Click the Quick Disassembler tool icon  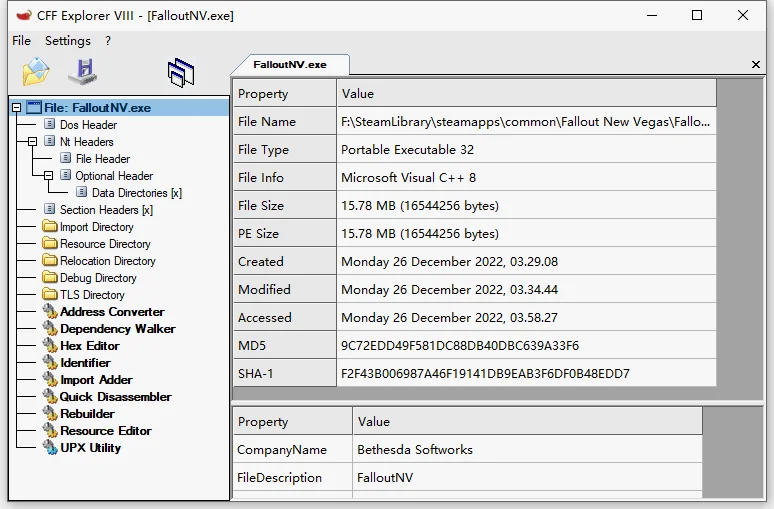[50, 396]
